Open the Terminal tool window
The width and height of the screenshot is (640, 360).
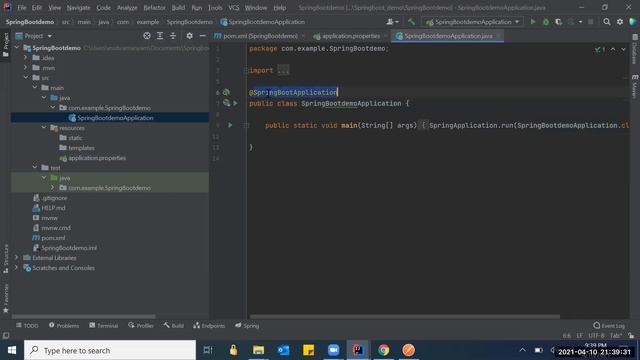point(104,325)
